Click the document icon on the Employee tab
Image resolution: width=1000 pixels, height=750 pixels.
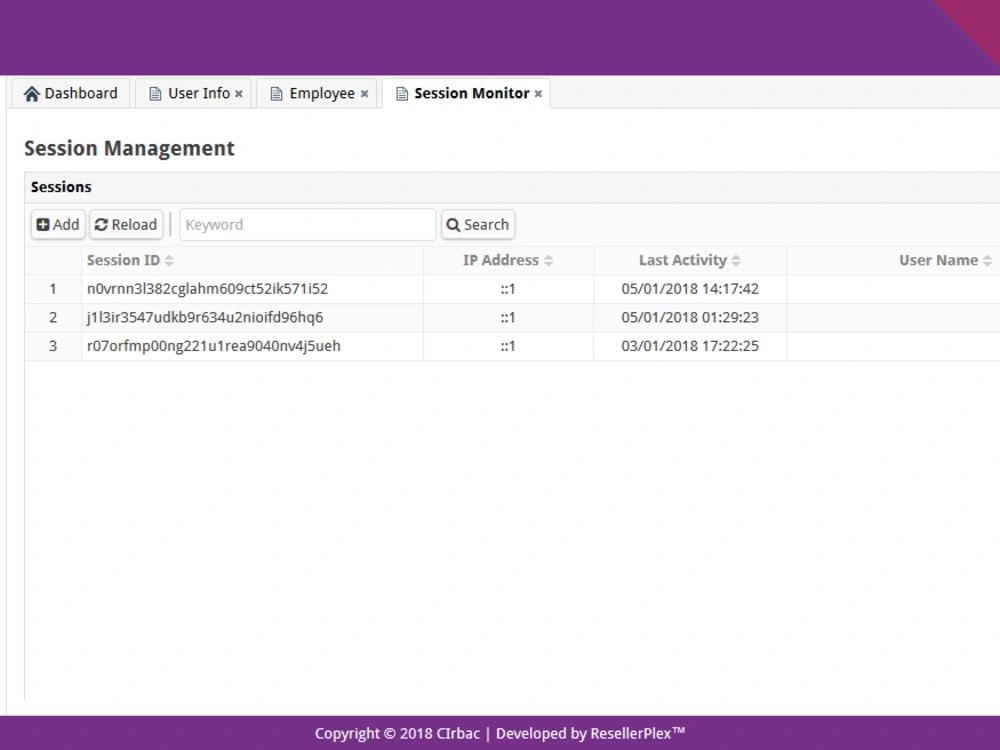274,93
